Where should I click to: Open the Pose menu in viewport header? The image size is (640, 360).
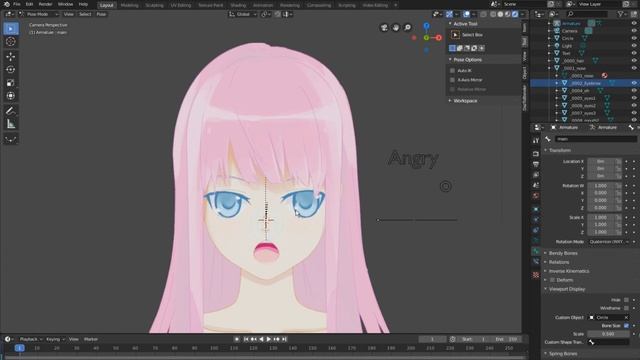[x=101, y=14]
